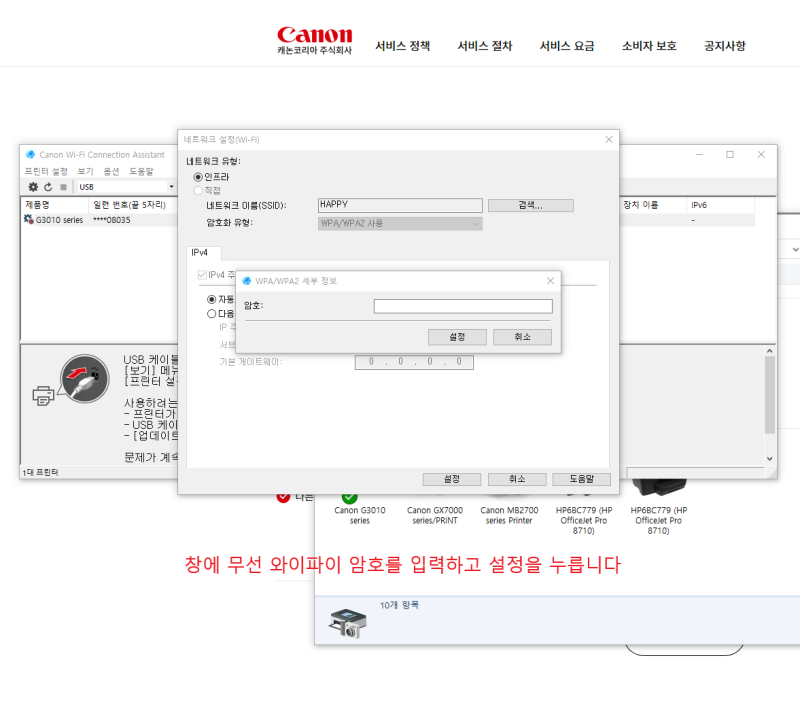Expand the dropdown chevron in the right window
The width and height of the screenshot is (800, 707).
pos(795,249)
